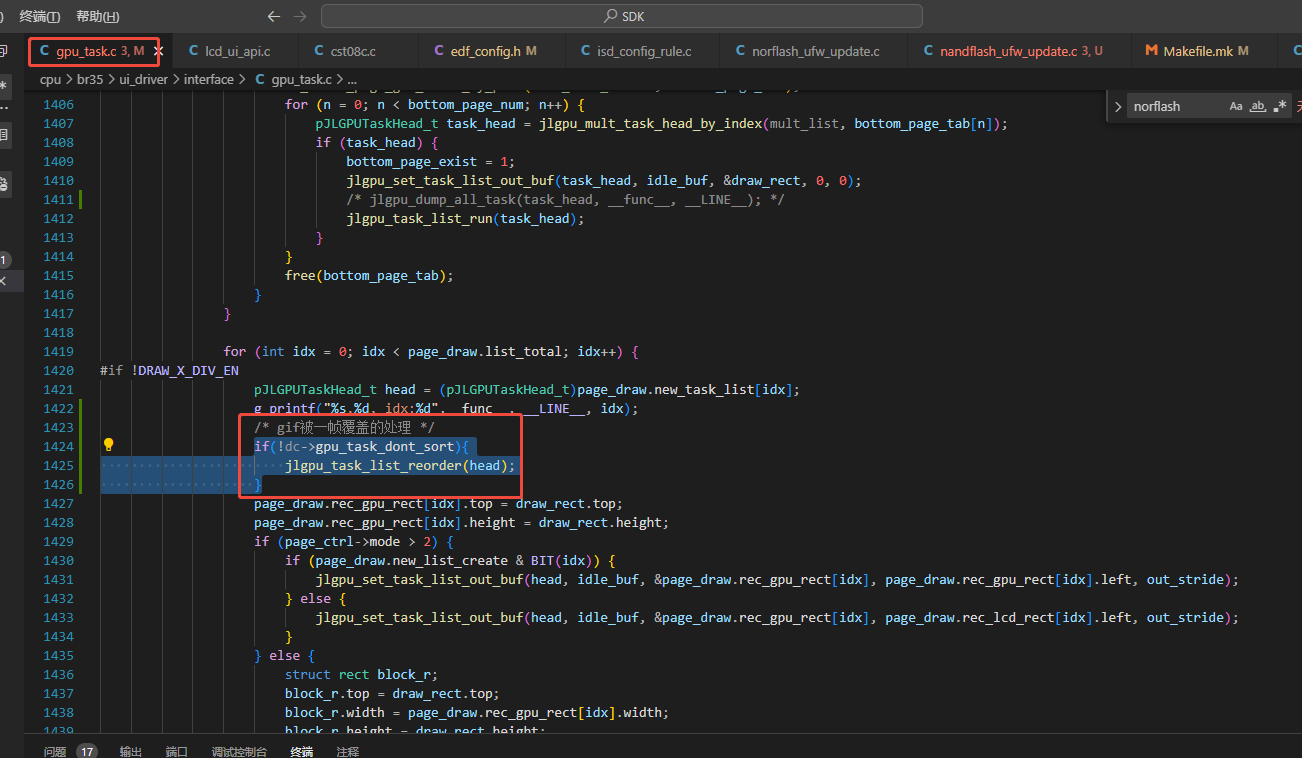
Task: Switch to the edf_config.h tab
Action: click(x=485, y=50)
